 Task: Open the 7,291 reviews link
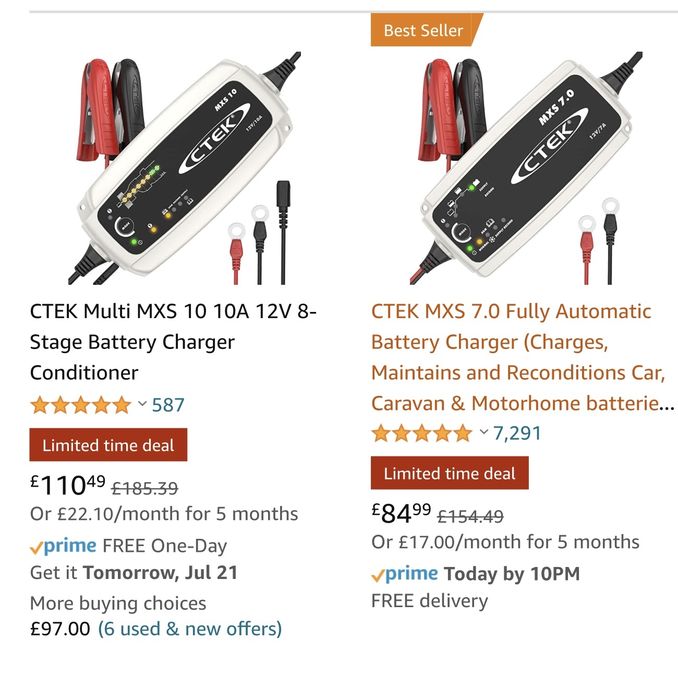coord(517,433)
